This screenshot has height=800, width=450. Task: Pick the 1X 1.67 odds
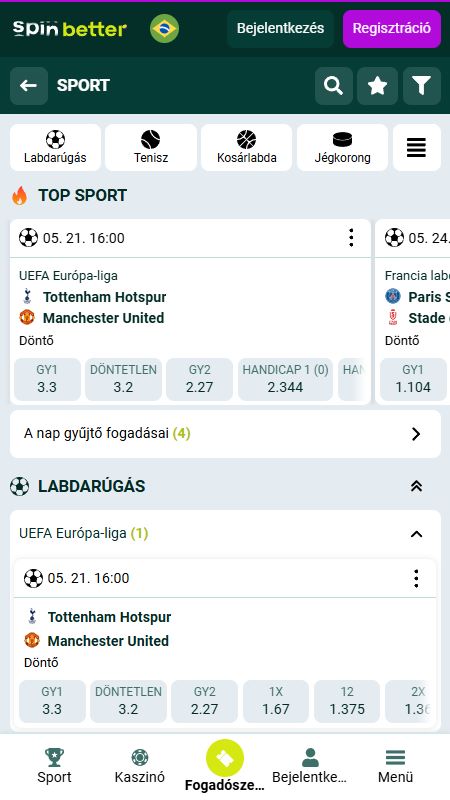[x=276, y=701]
